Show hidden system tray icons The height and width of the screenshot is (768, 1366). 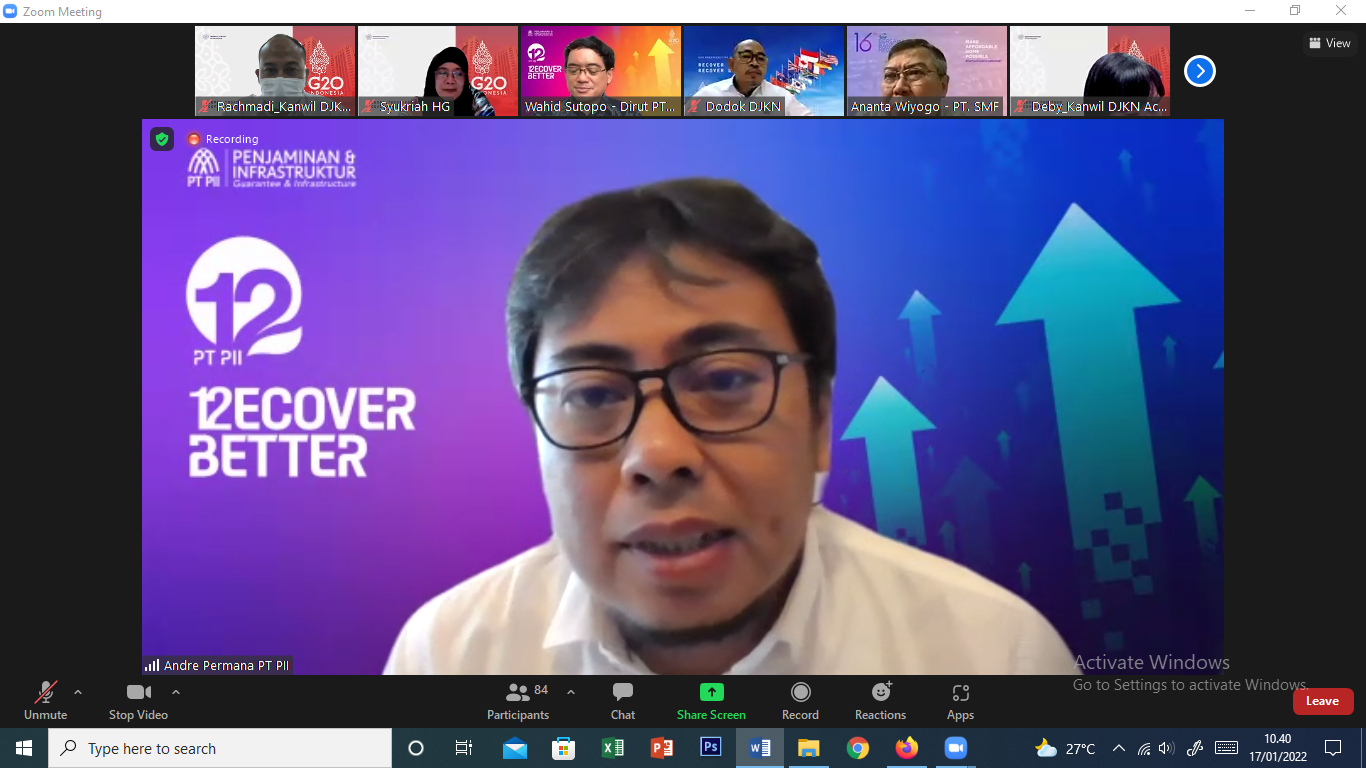click(1118, 748)
